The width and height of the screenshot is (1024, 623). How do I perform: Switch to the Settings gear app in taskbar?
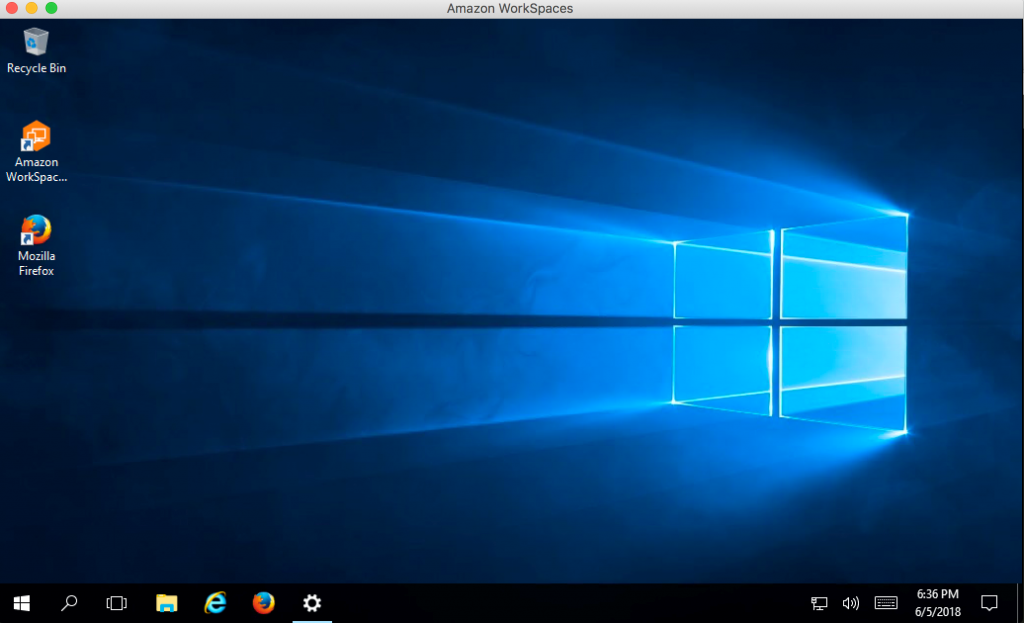[x=312, y=603]
